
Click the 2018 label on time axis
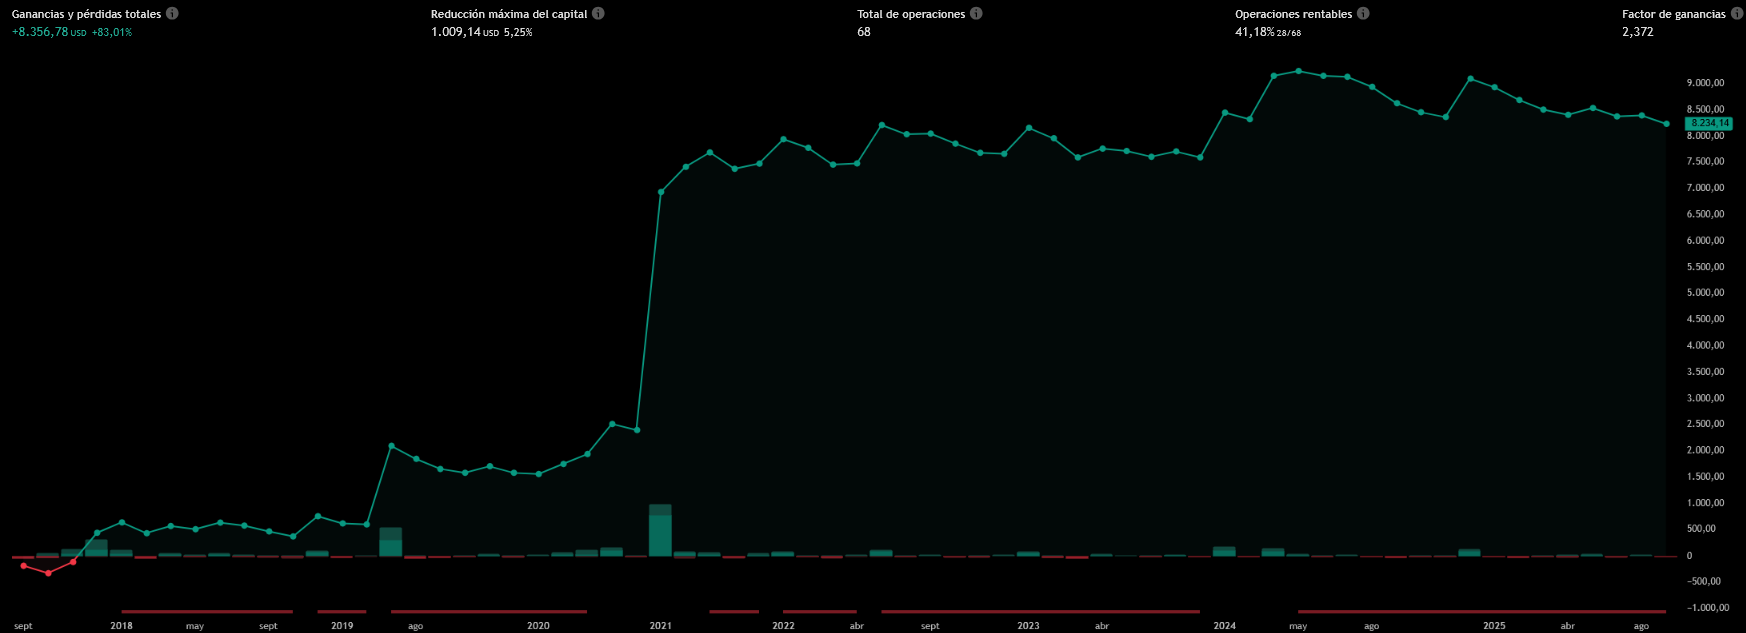tap(121, 626)
